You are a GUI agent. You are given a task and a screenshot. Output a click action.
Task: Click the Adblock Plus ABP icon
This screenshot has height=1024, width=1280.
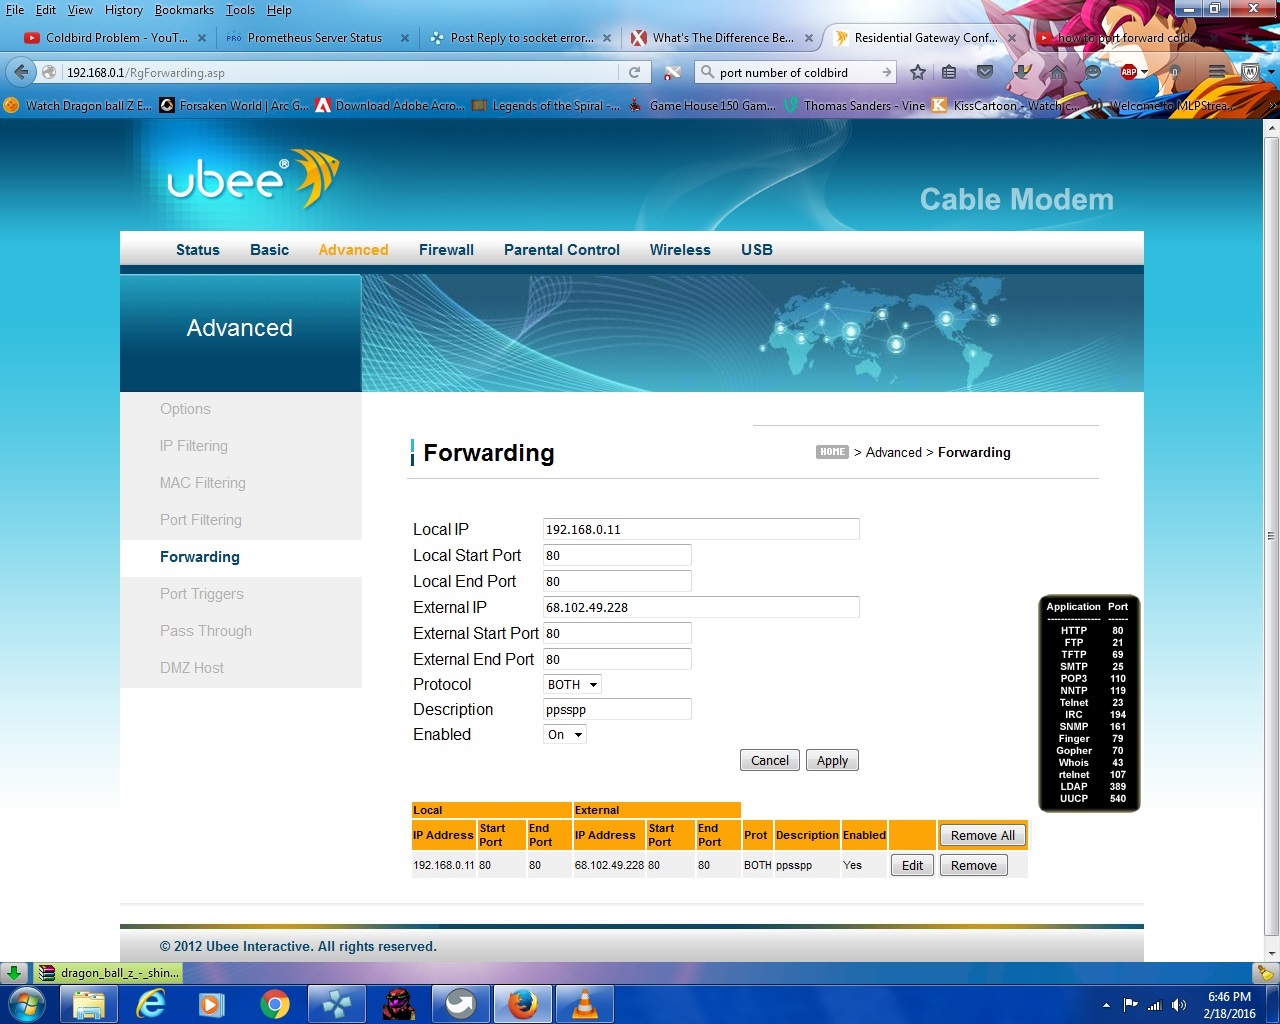point(1130,72)
